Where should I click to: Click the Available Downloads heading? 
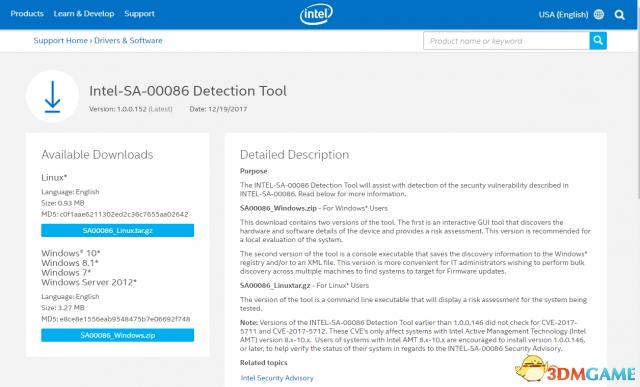(x=97, y=154)
